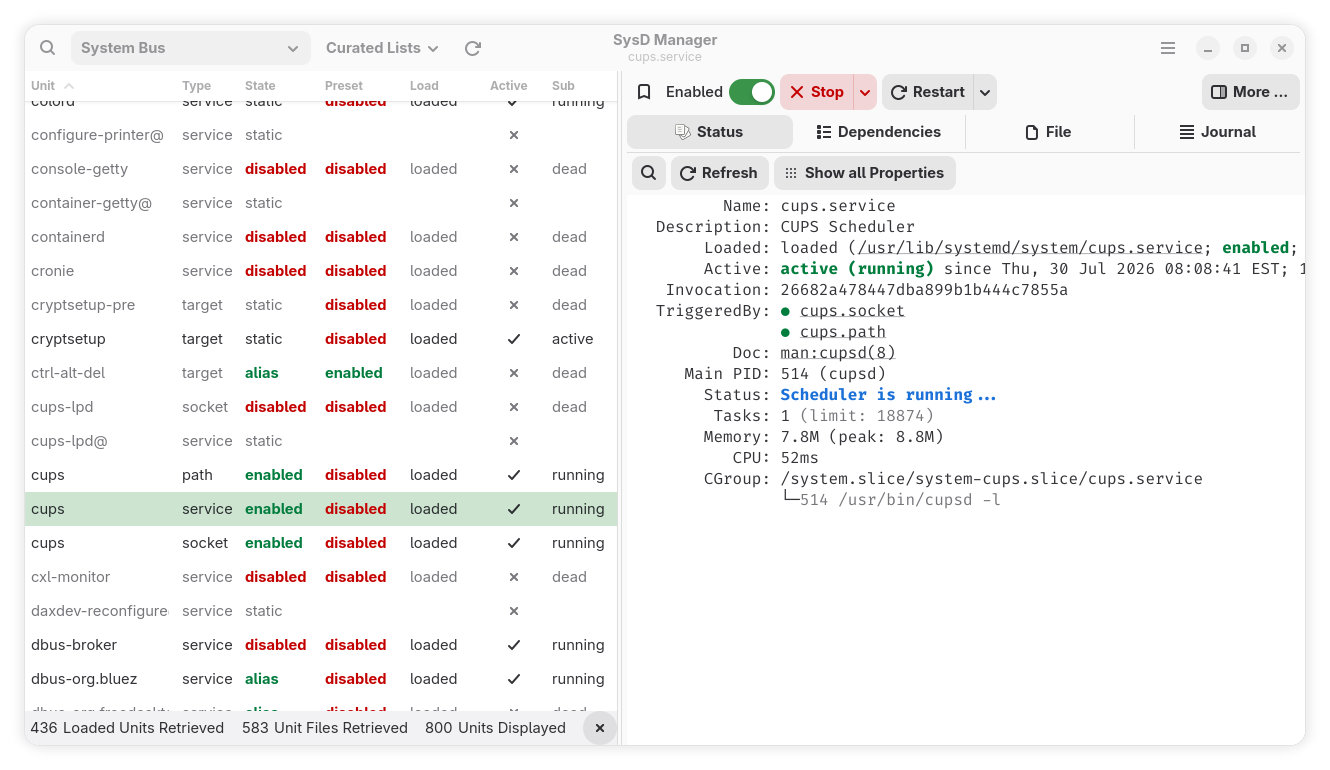1330x770 pixels.
Task: Click the refresh unit list icon
Action: (473, 48)
